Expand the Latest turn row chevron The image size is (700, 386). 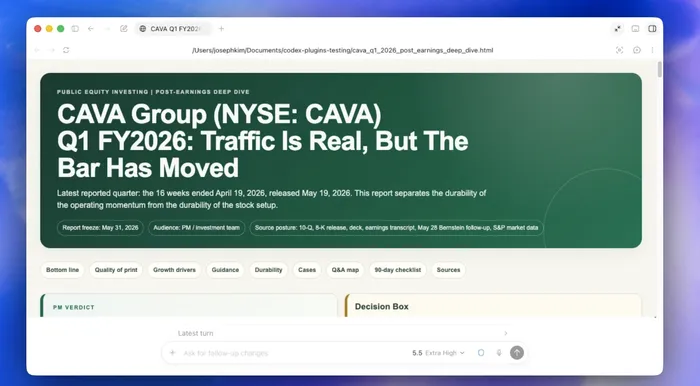pyautogui.click(x=505, y=333)
